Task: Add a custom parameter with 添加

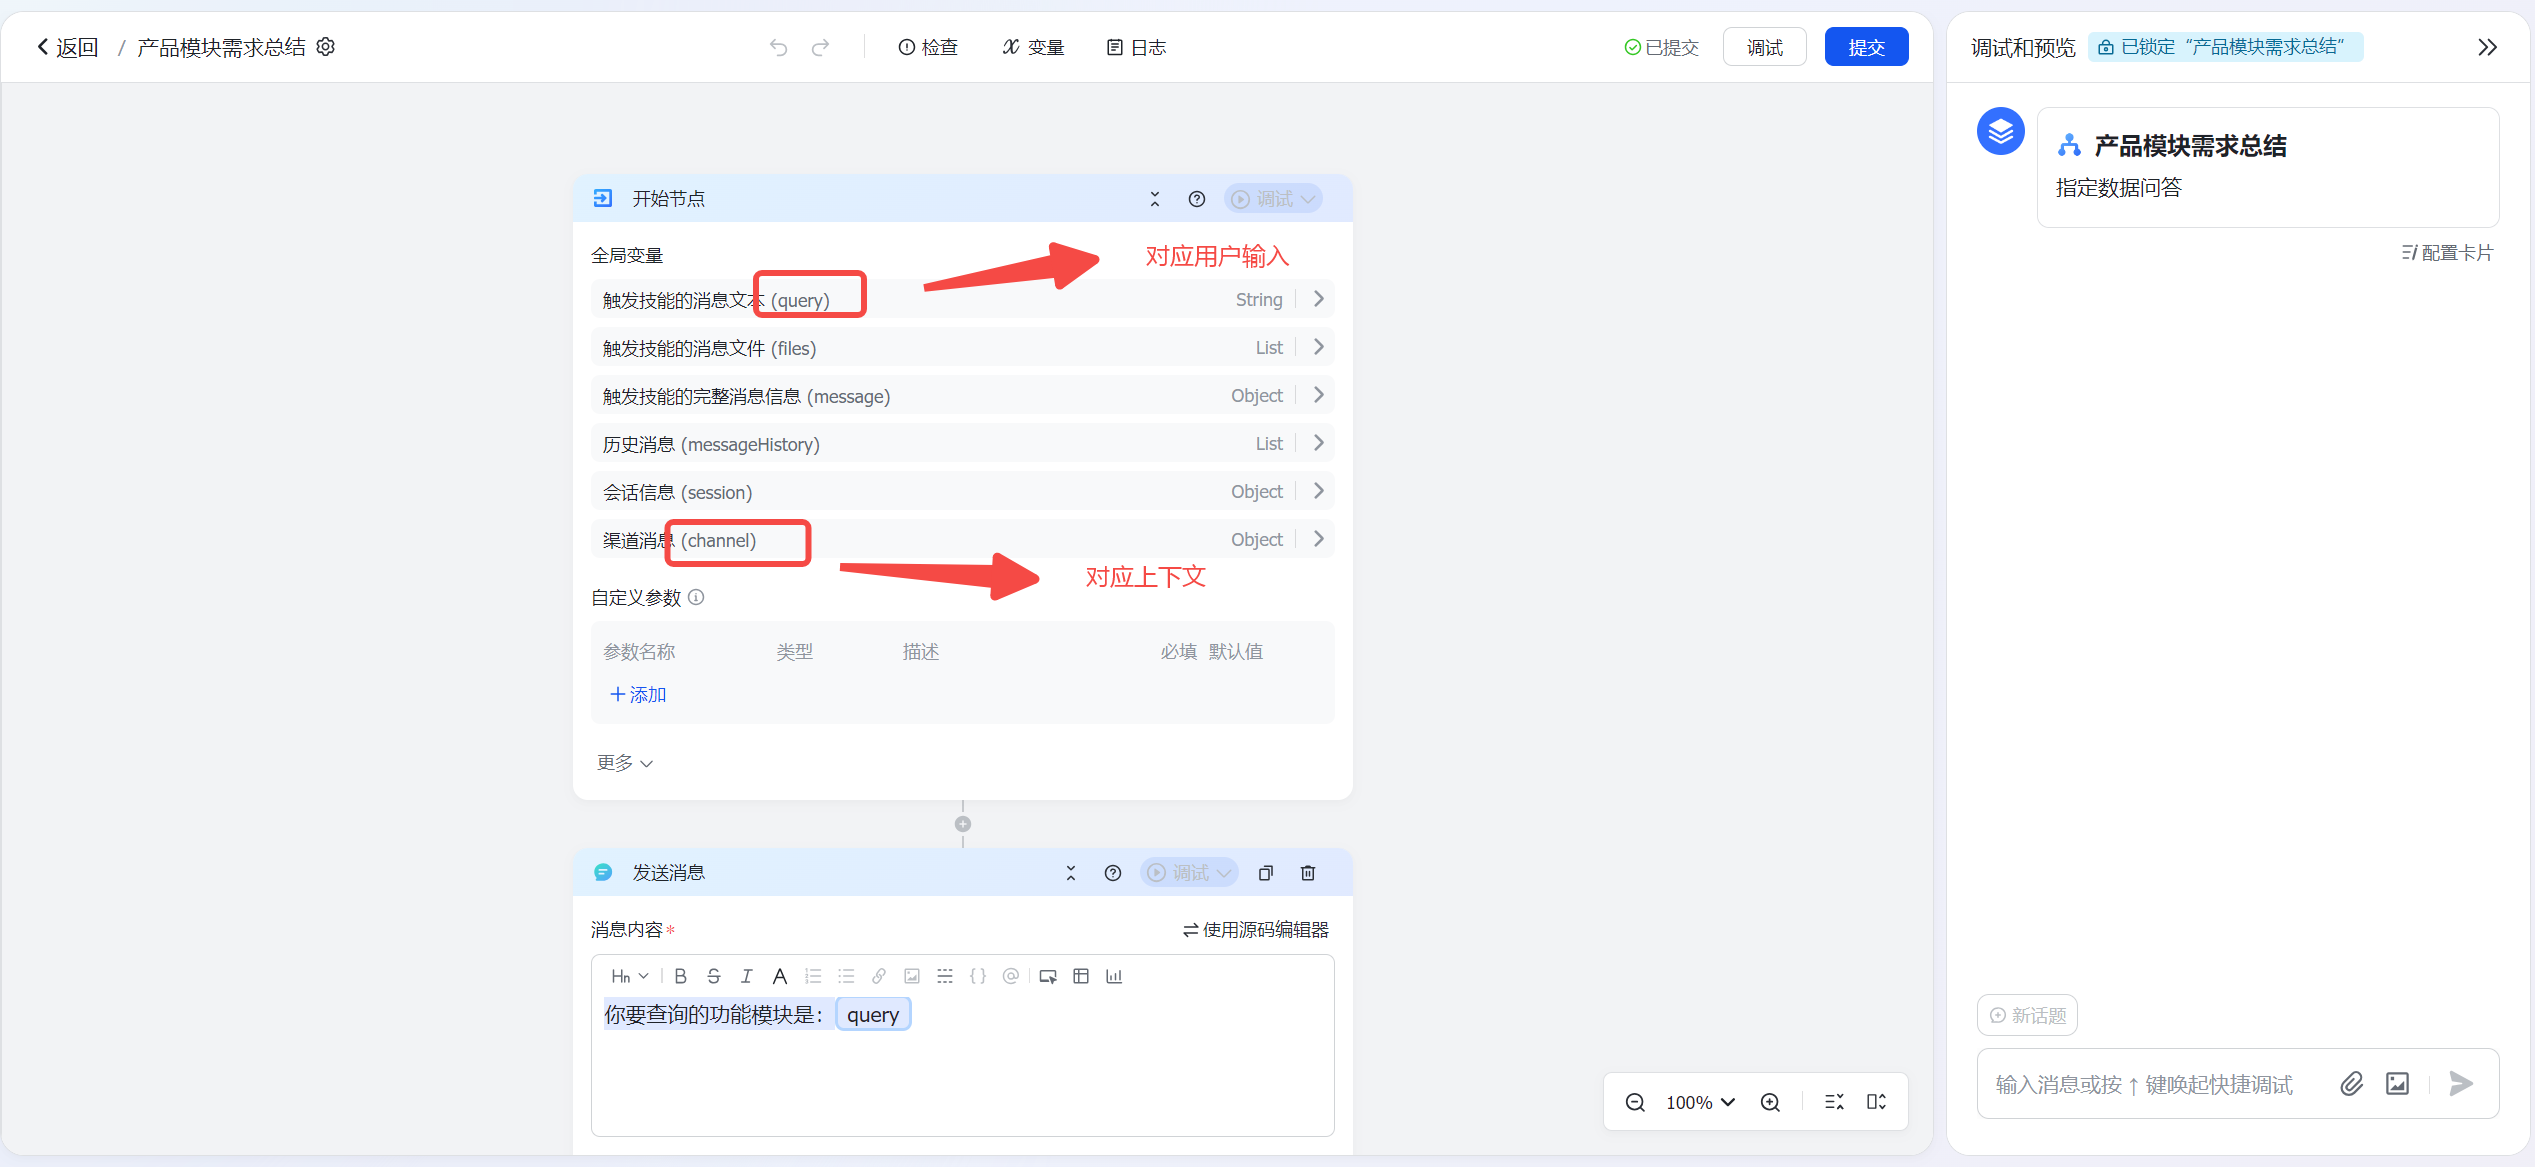Action: point(639,694)
